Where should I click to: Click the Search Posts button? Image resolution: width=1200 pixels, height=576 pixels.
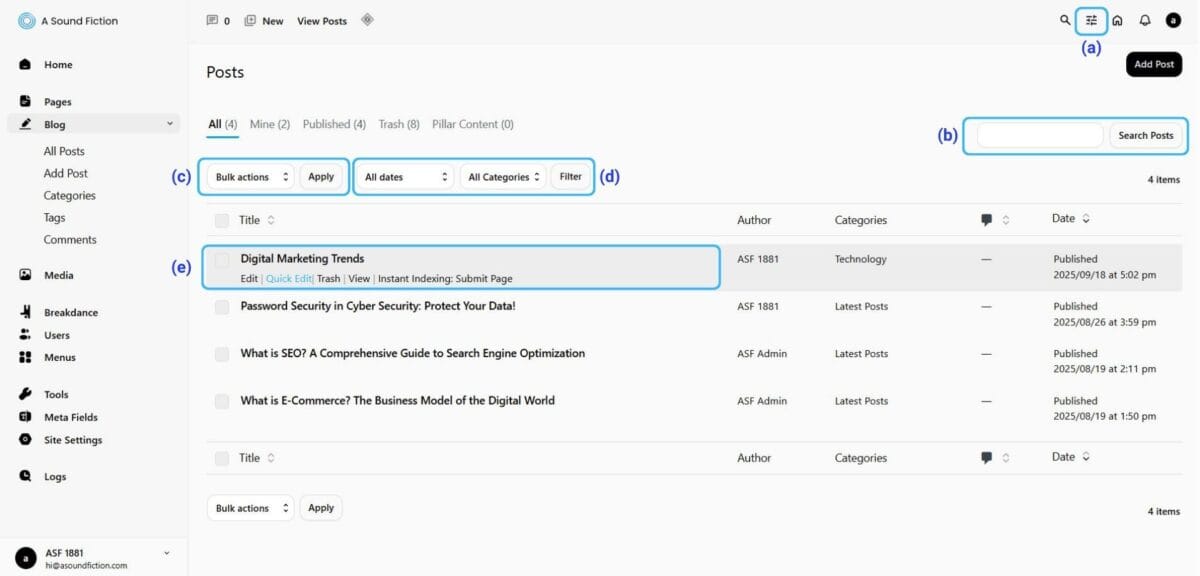tap(1145, 135)
